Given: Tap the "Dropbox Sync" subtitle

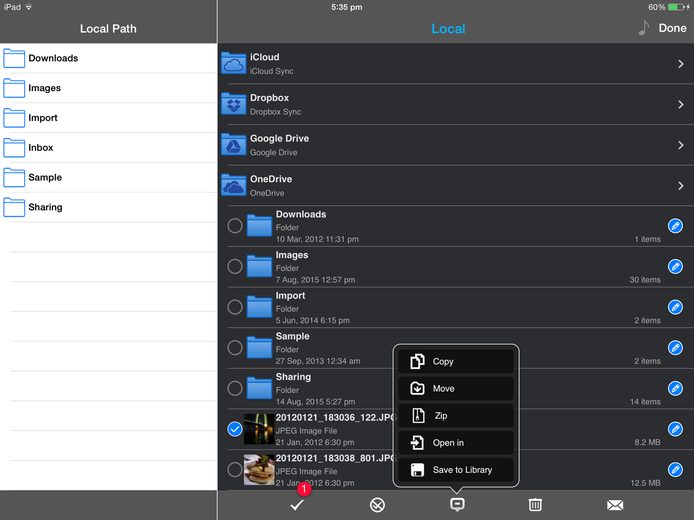Looking at the screenshot, I should pyautogui.click(x=275, y=112).
